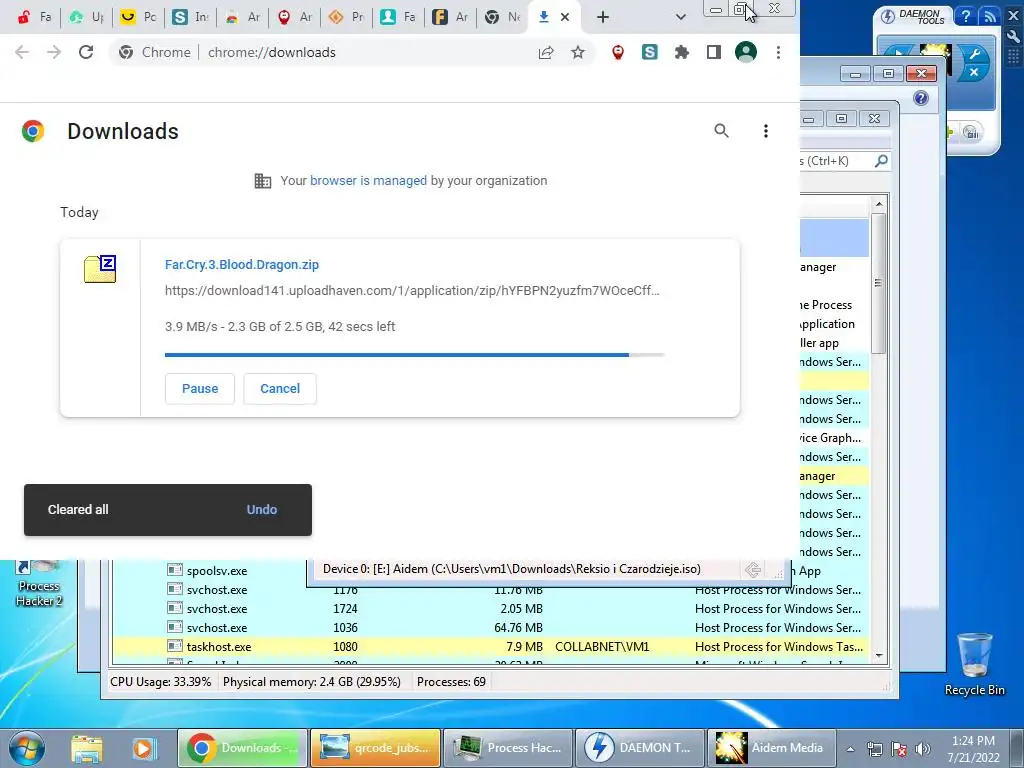Cancel the Far Cry download
The image size is (1024, 768).
click(x=280, y=389)
